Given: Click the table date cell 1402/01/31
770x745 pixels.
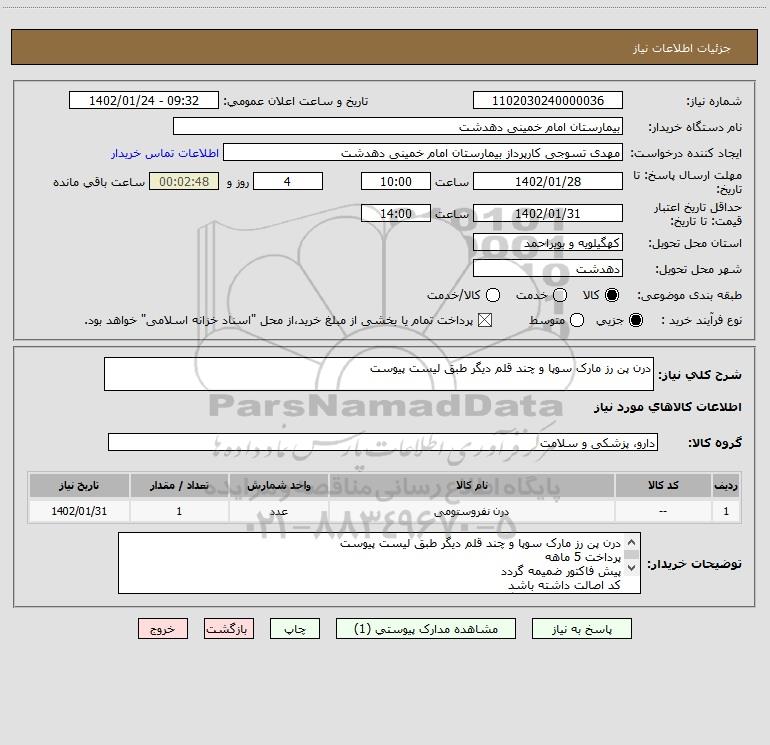Looking at the screenshot, I should [x=79, y=511].
